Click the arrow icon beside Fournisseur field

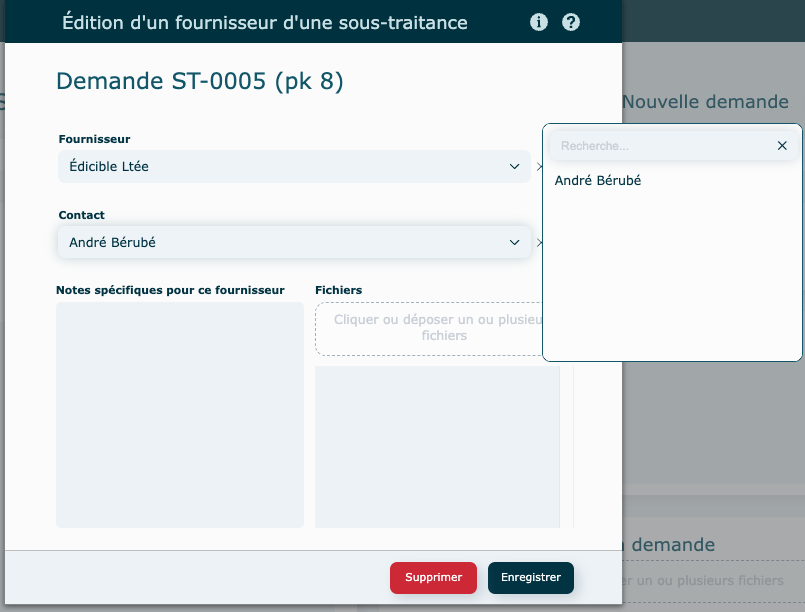coord(540,167)
